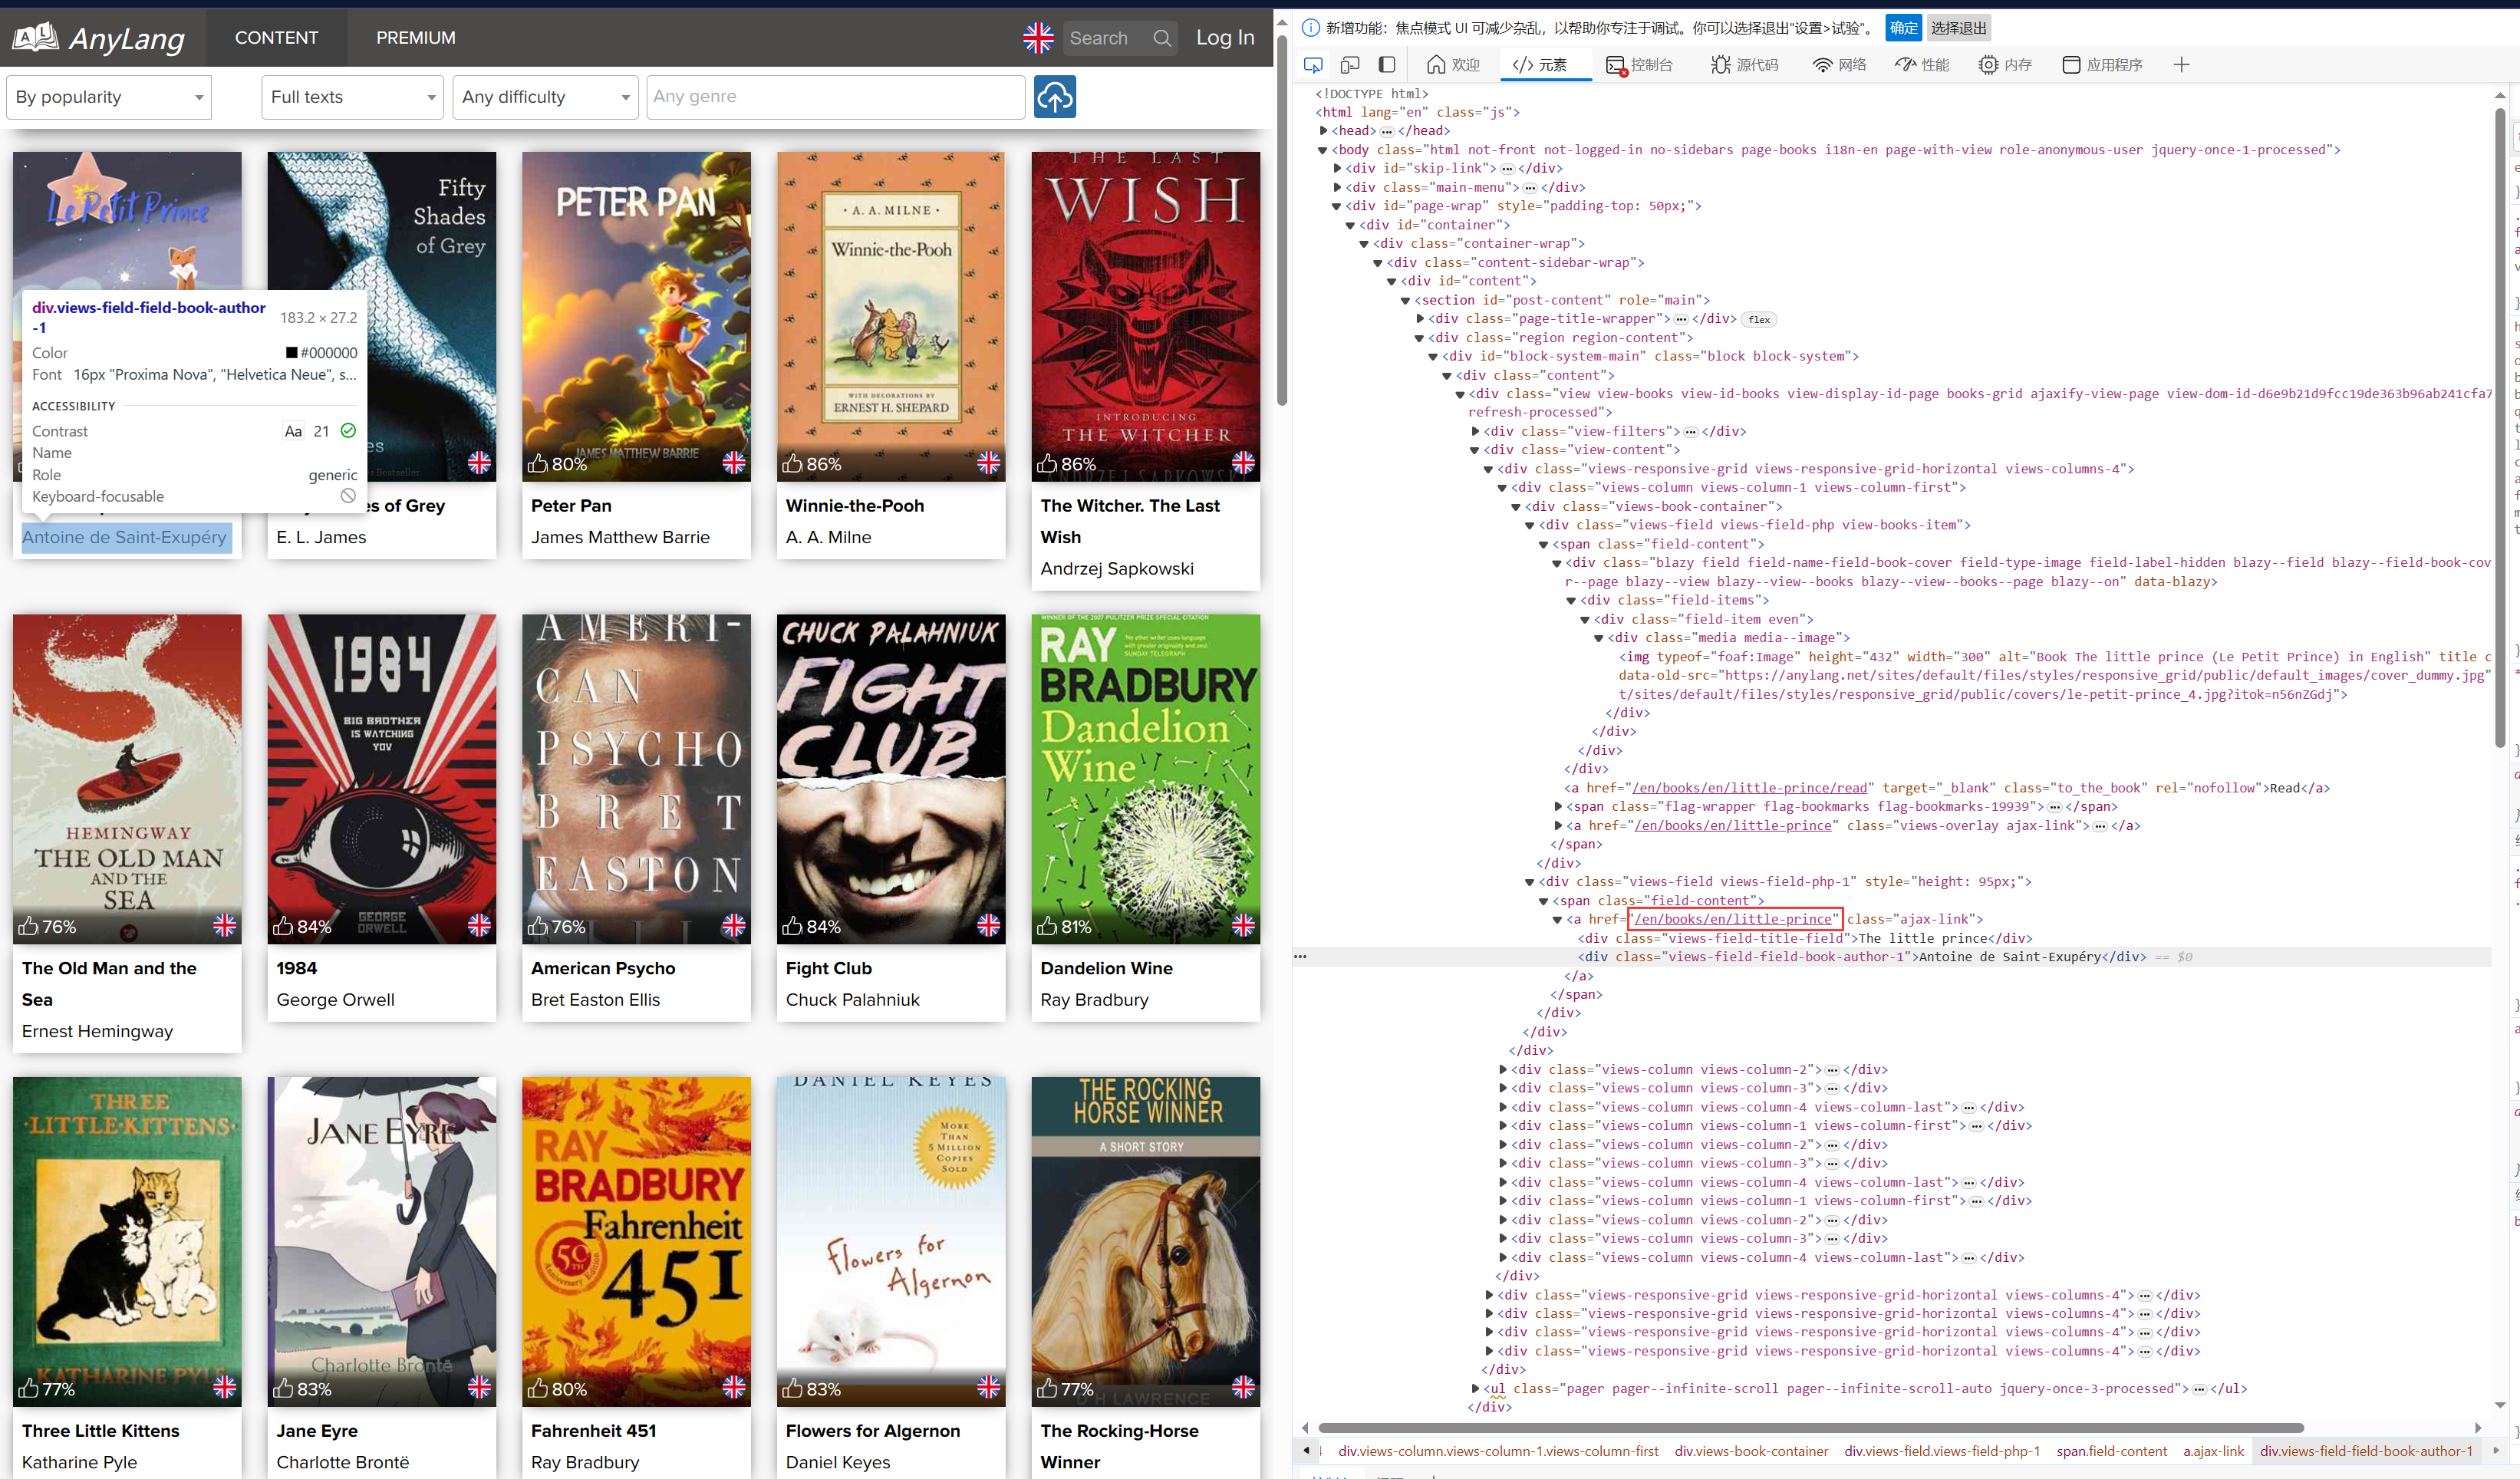Click UK flag on Peter Pan cover

pos(734,462)
